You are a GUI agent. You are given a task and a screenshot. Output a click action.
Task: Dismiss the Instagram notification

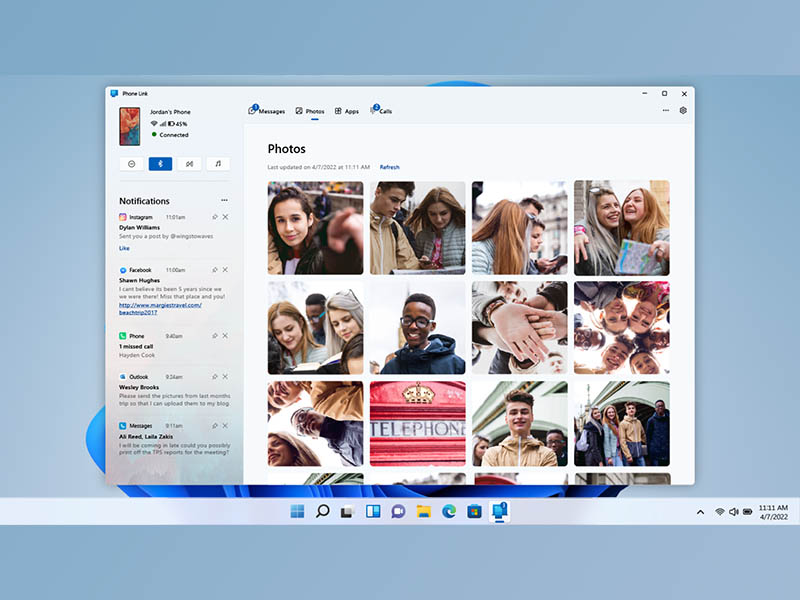click(x=225, y=217)
